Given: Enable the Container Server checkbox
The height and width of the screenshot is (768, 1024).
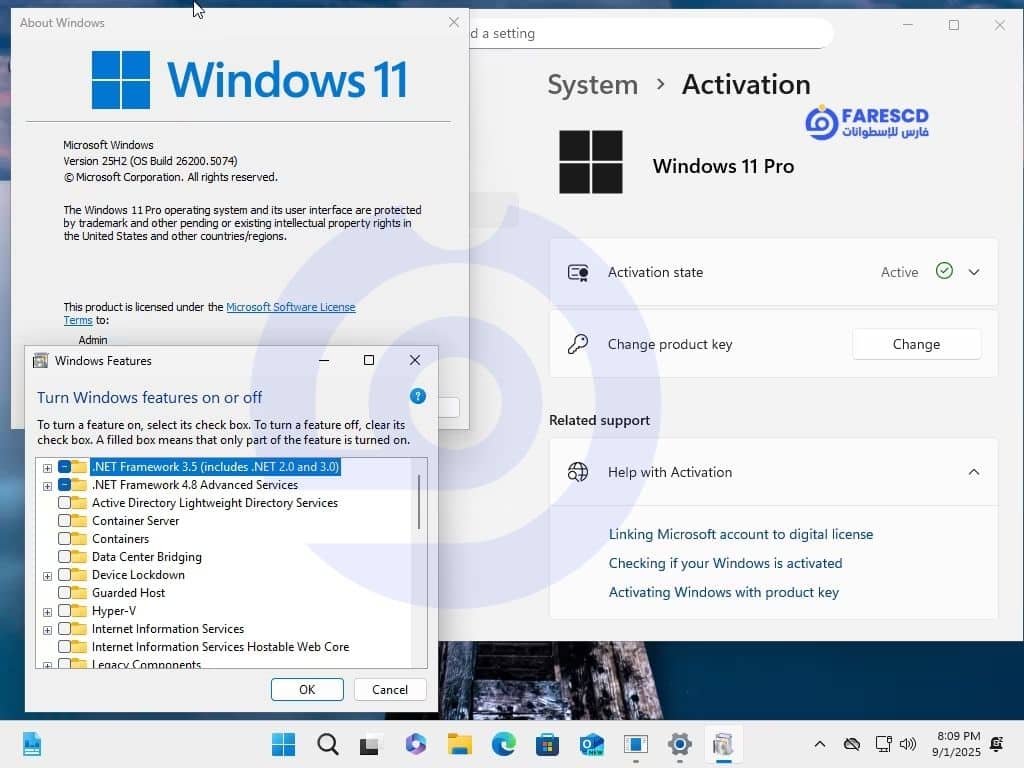Looking at the screenshot, I should [x=64, y=520].
